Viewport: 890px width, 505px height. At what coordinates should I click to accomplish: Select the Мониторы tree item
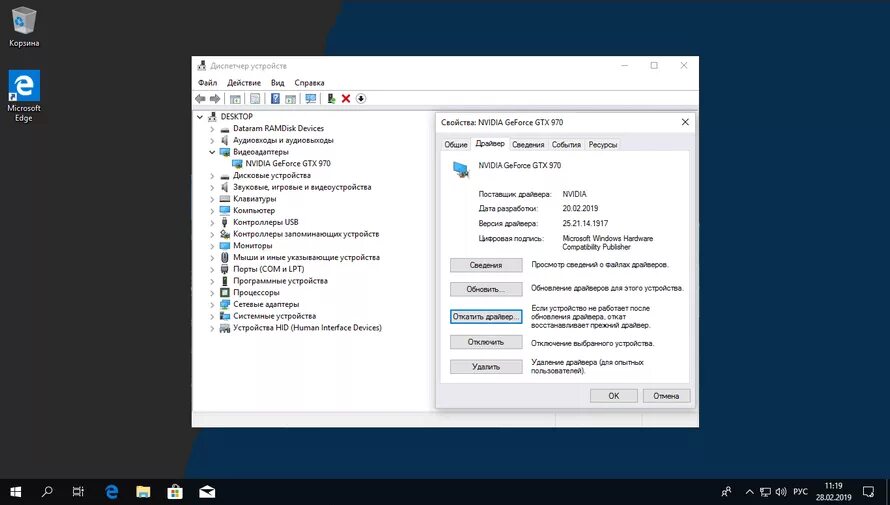click(253, 246)
